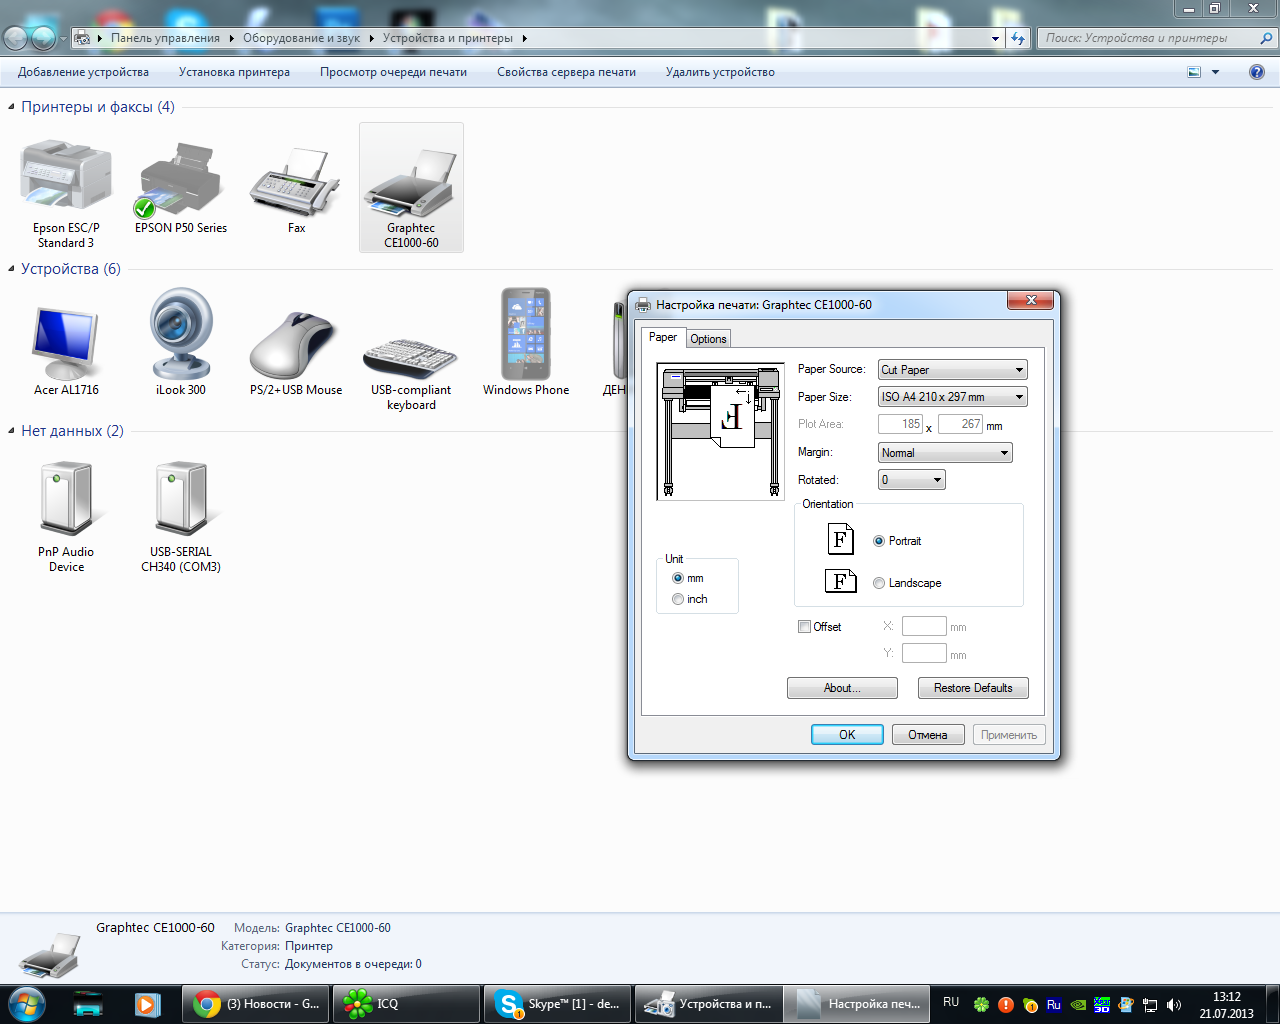1280x1024 pixels.
Task: Click Устройства и принтеры in the breadcrumb
Action: [447, 38]
